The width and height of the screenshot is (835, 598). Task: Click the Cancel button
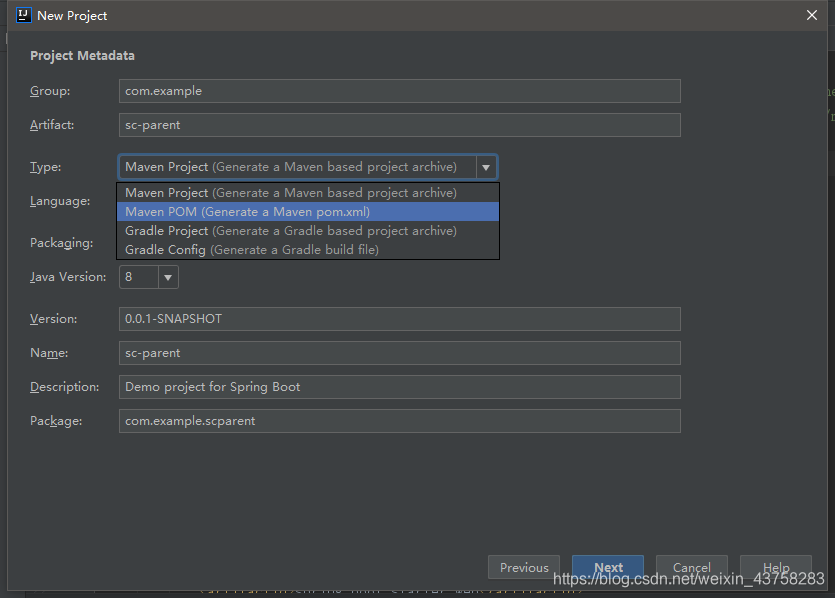point(692,568)
